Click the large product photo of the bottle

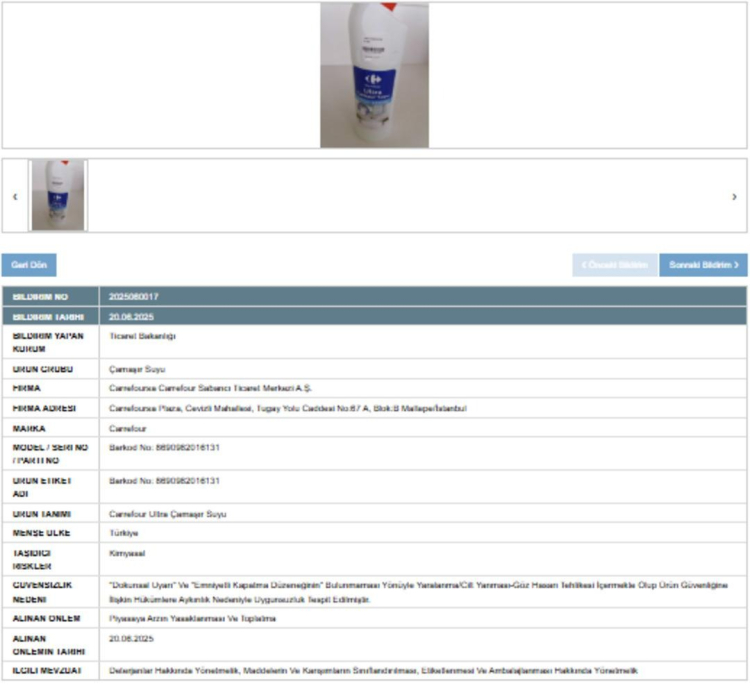point(374,75)
